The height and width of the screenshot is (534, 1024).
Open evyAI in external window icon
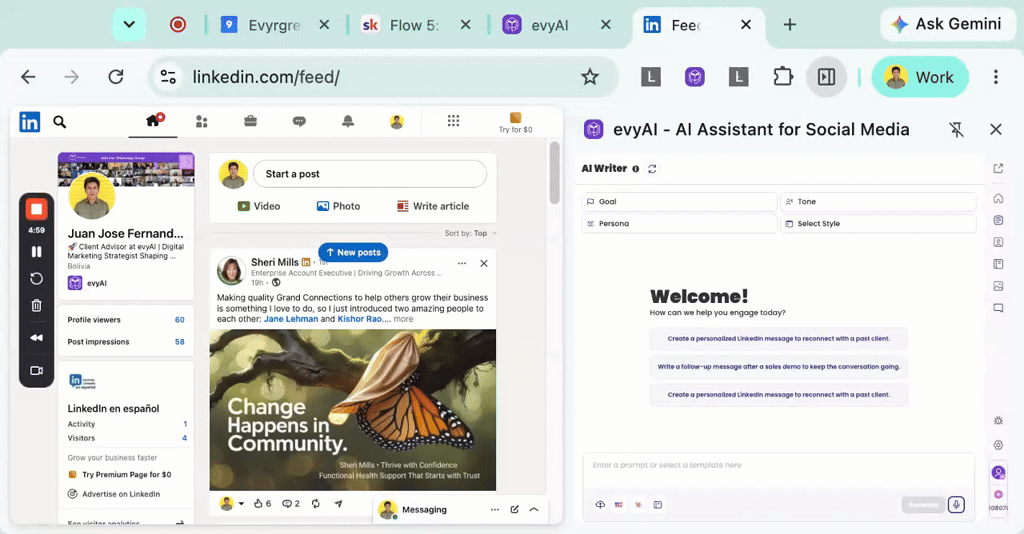pyautogui.click(x=998, y=168)
